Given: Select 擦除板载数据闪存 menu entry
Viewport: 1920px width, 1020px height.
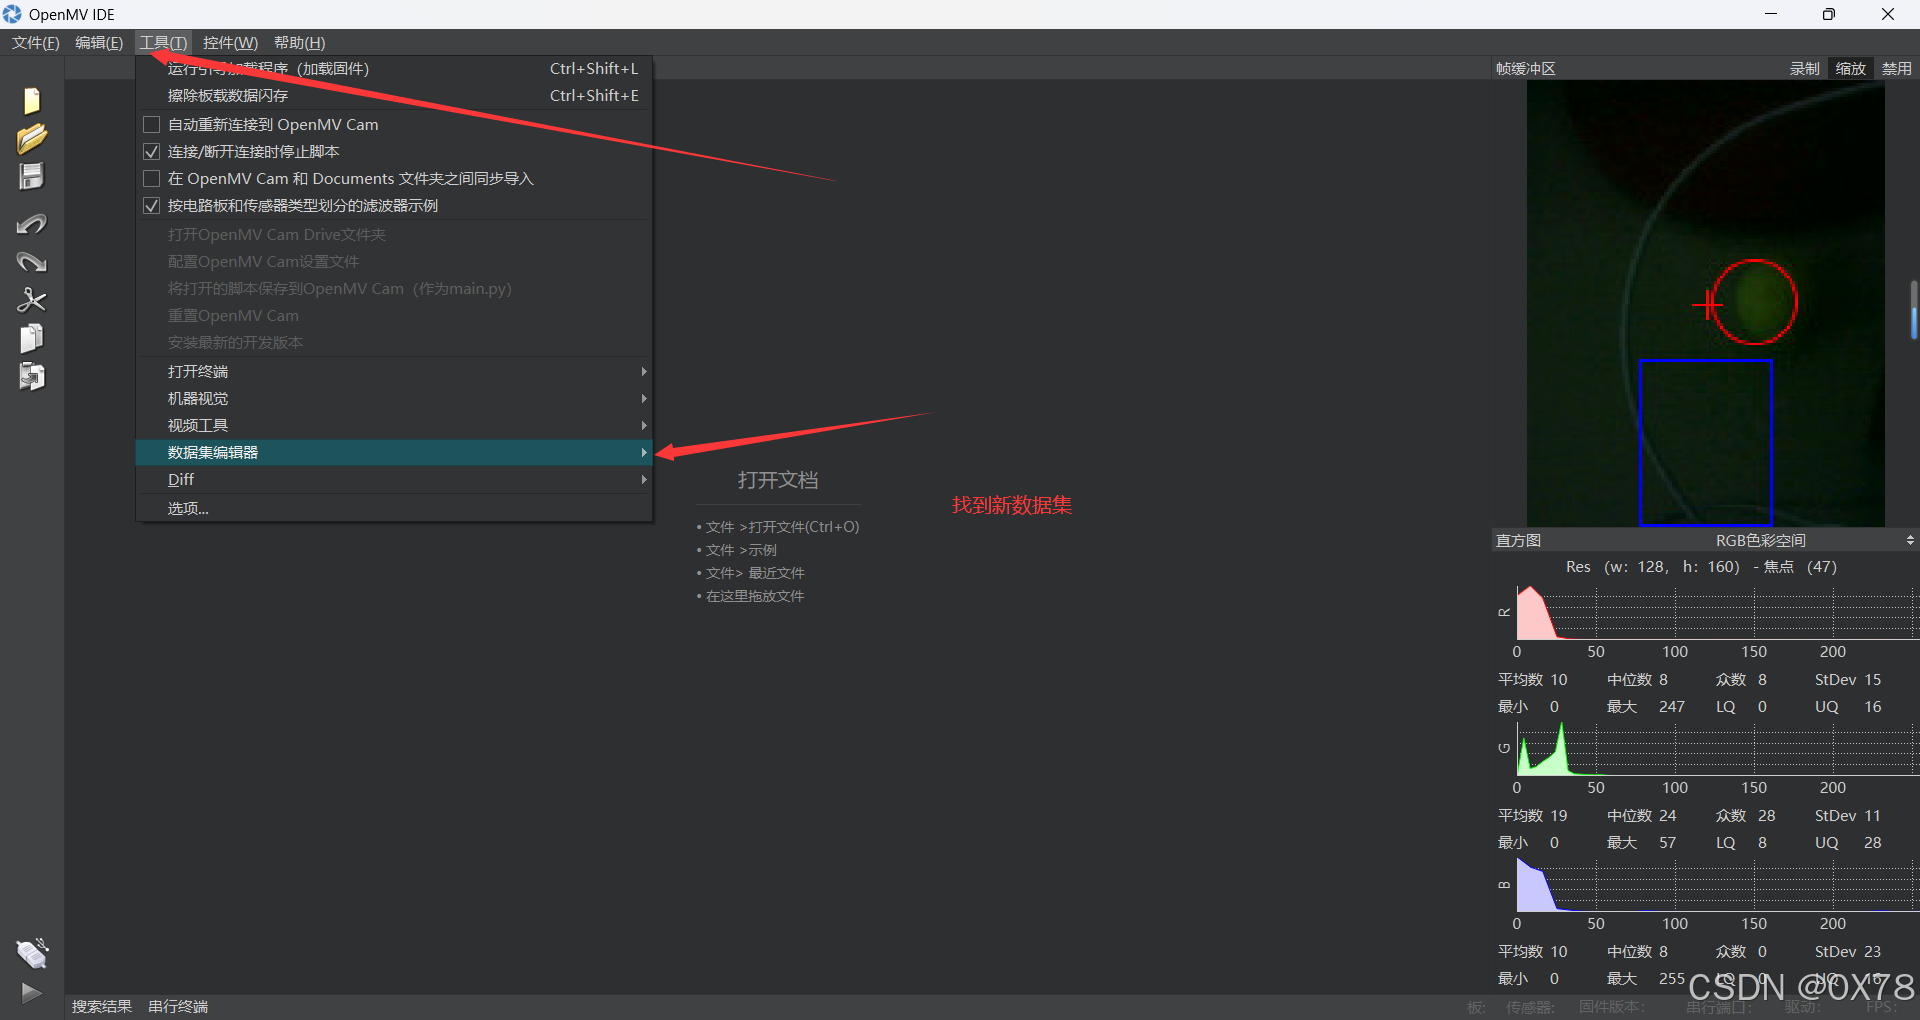Looking at the screenshot, I should (x=394, y=96).
